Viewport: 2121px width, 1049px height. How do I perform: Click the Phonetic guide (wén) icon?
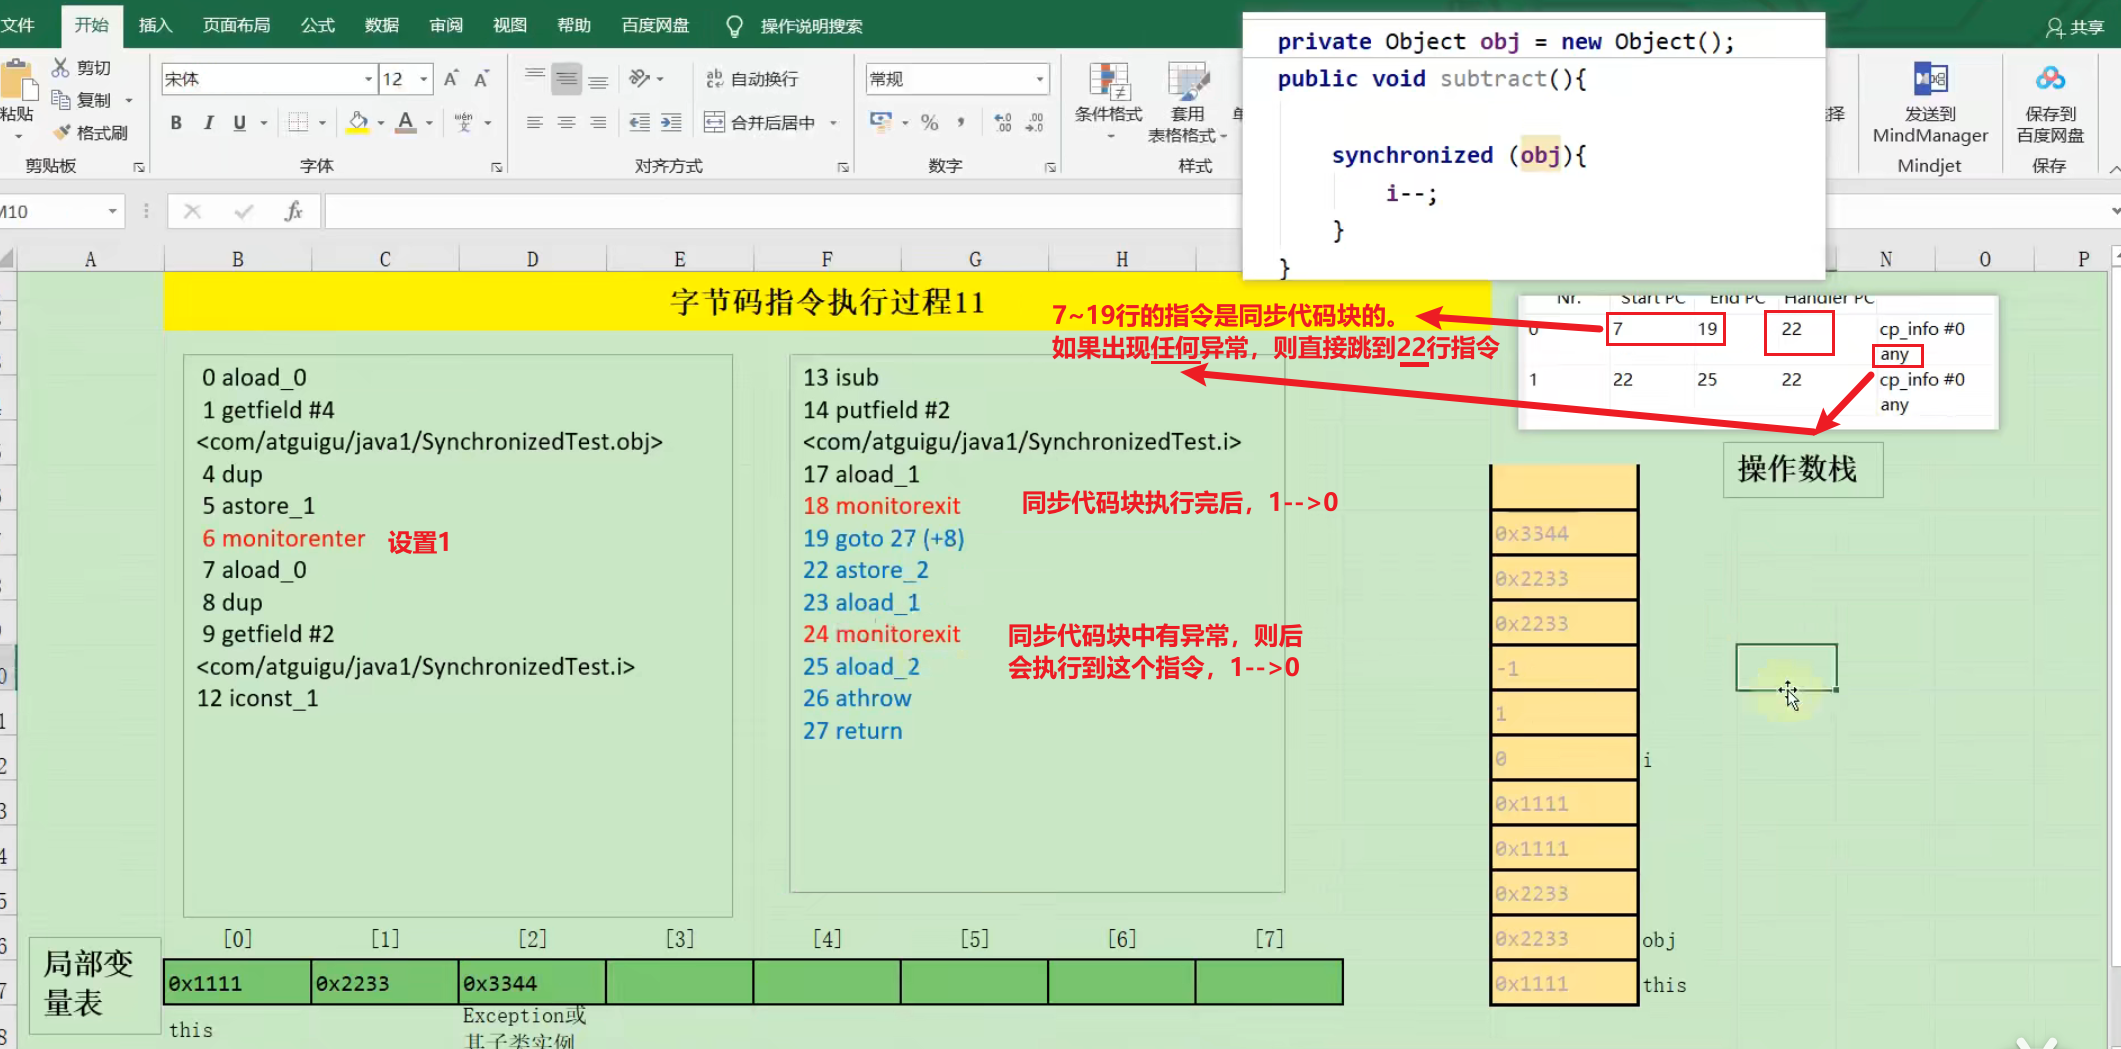point(464,123)
